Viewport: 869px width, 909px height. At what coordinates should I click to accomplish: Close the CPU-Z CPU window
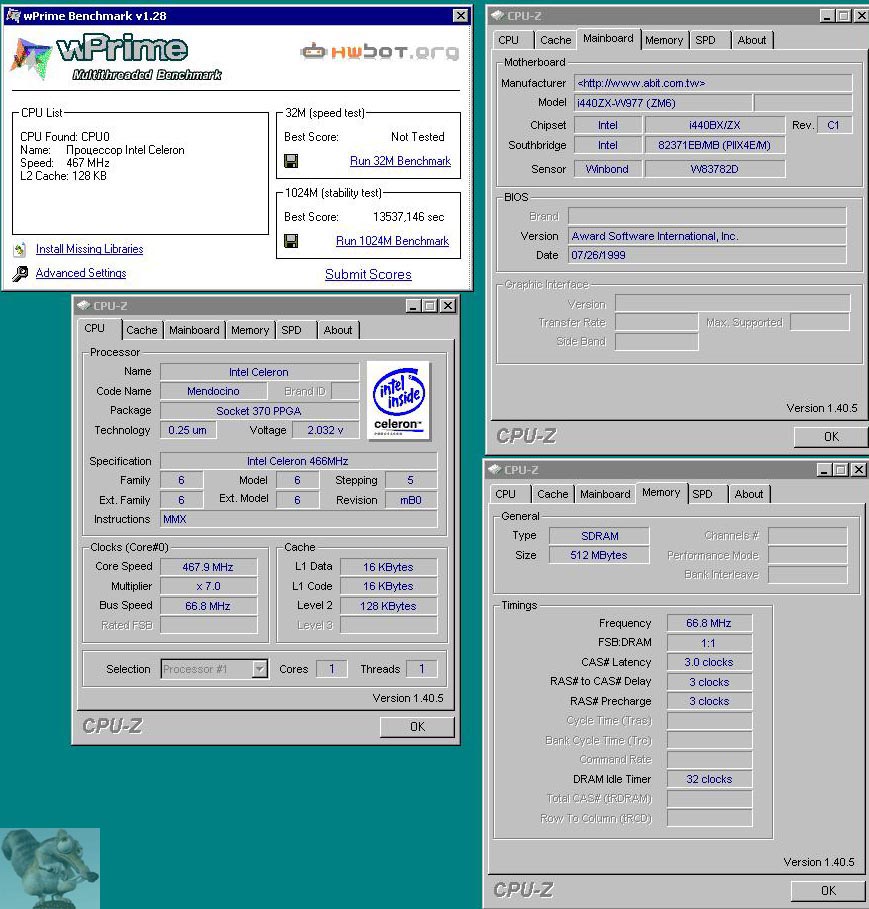pos(448,306)
